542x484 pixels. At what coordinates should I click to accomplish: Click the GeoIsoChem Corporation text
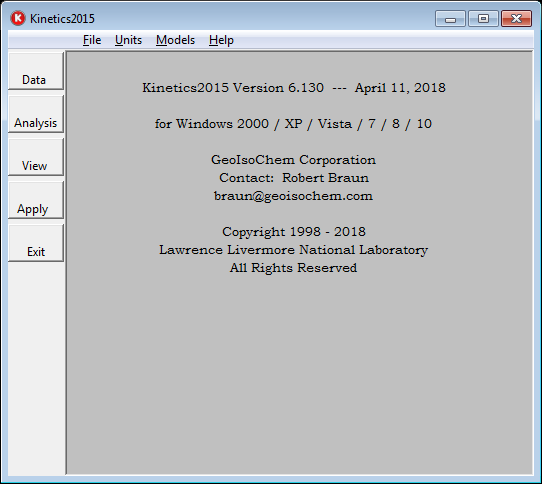tap(293, 160)
